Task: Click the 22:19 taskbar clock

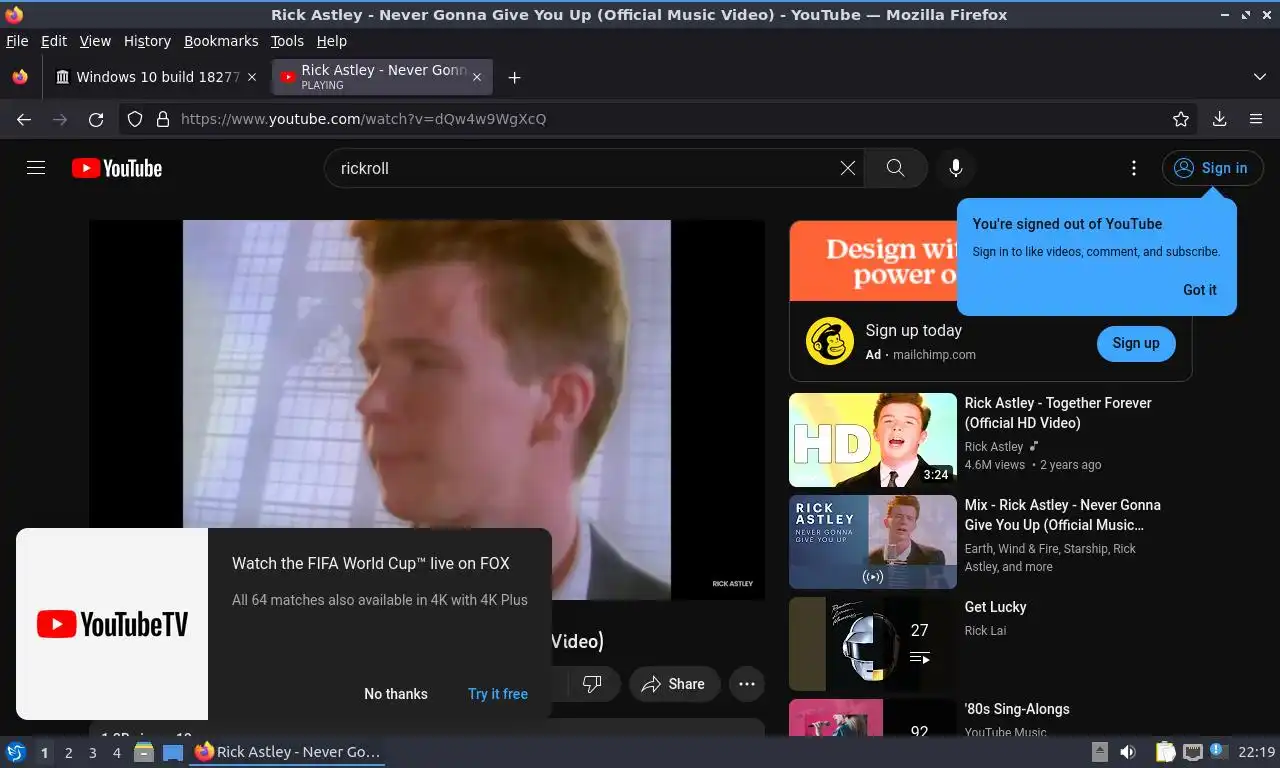Action: [1257, 752]
